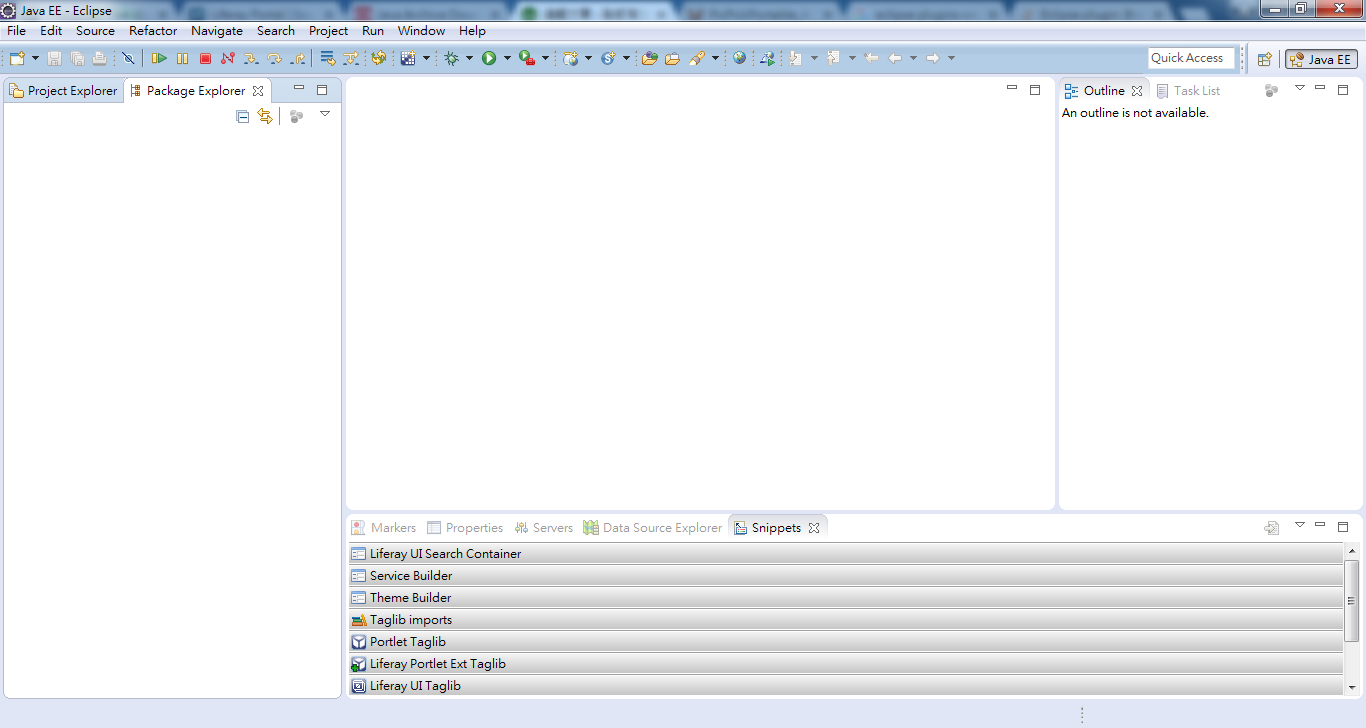Open the External Tools dropdown arrow
The width and height of the screenshot is (1366, 728).
click(545, 58)
